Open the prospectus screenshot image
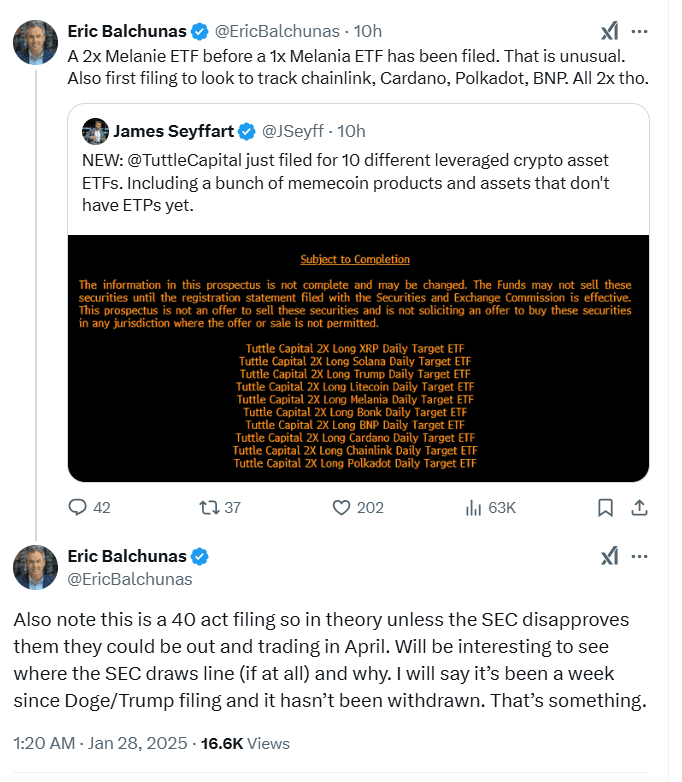682x782 pixels. (x=357, y=358)
